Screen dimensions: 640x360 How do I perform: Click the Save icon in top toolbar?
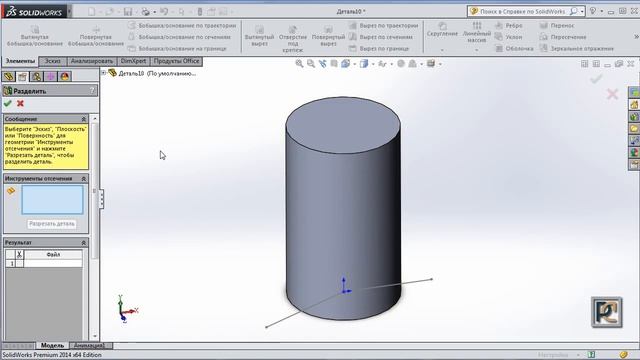tap(128, 12)
